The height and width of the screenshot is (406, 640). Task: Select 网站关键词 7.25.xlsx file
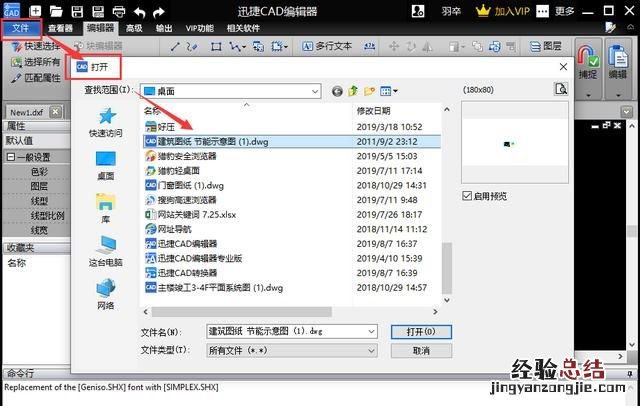pyautogui.click(x=191, y=215)
